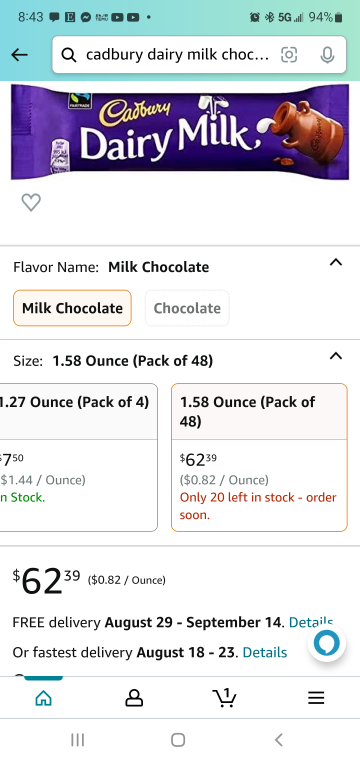This screenshot has width=360, height=760.
Task: Open the shopping cart icon
Action: pos(225,697)
